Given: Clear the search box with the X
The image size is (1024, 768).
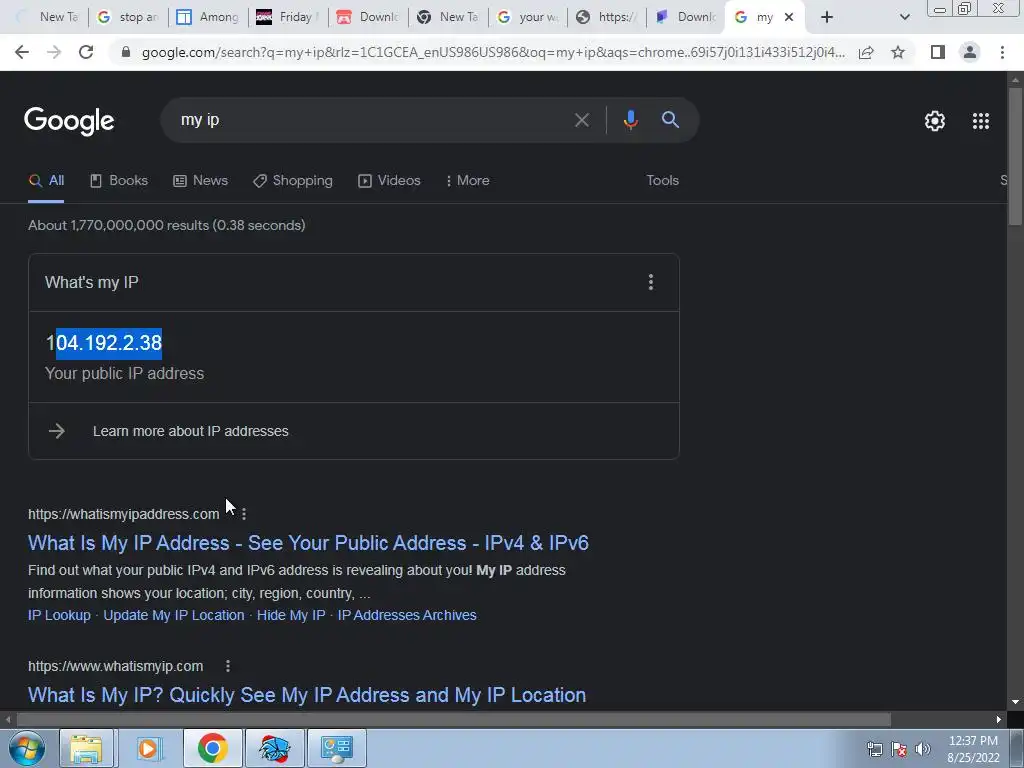Looking at the screenshot, I should tap(581, 120).
